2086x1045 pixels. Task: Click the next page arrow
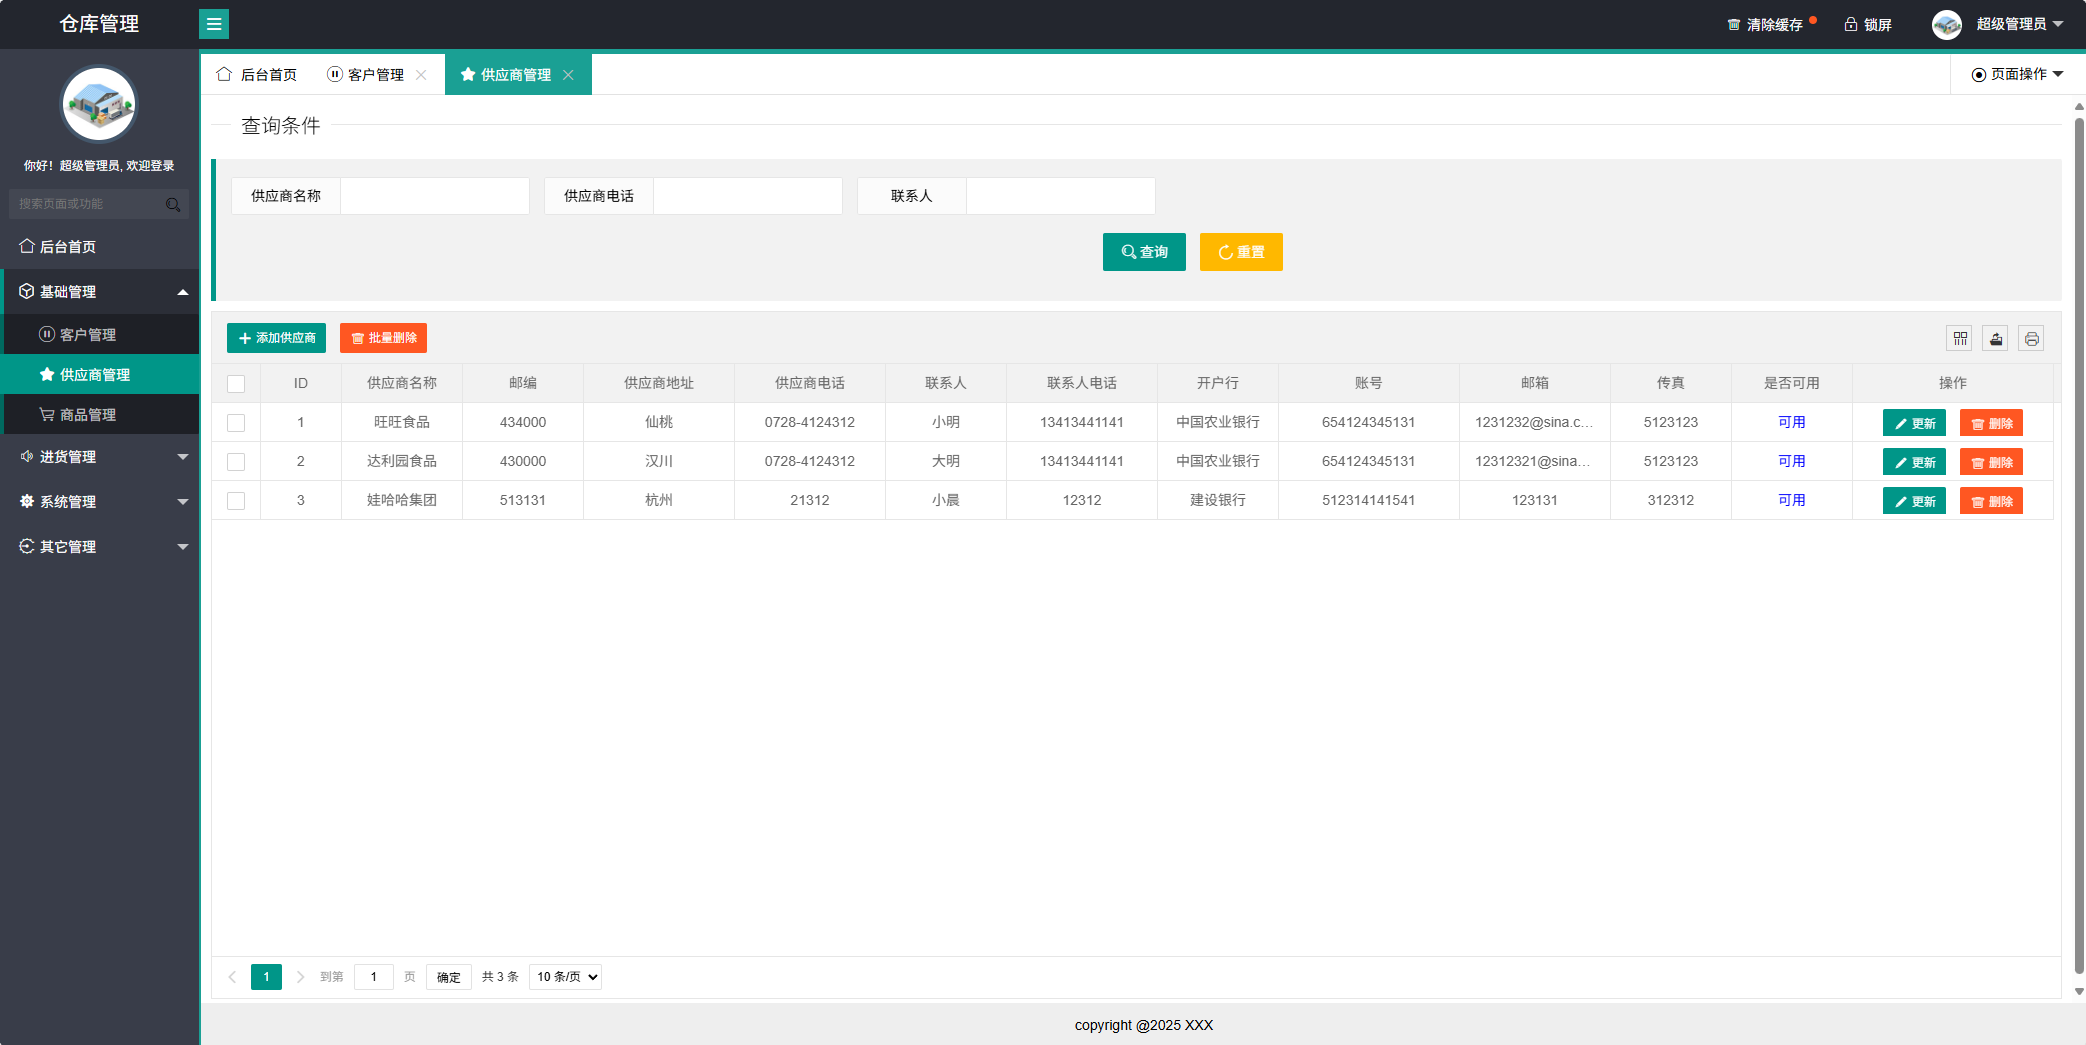point(300,977)
